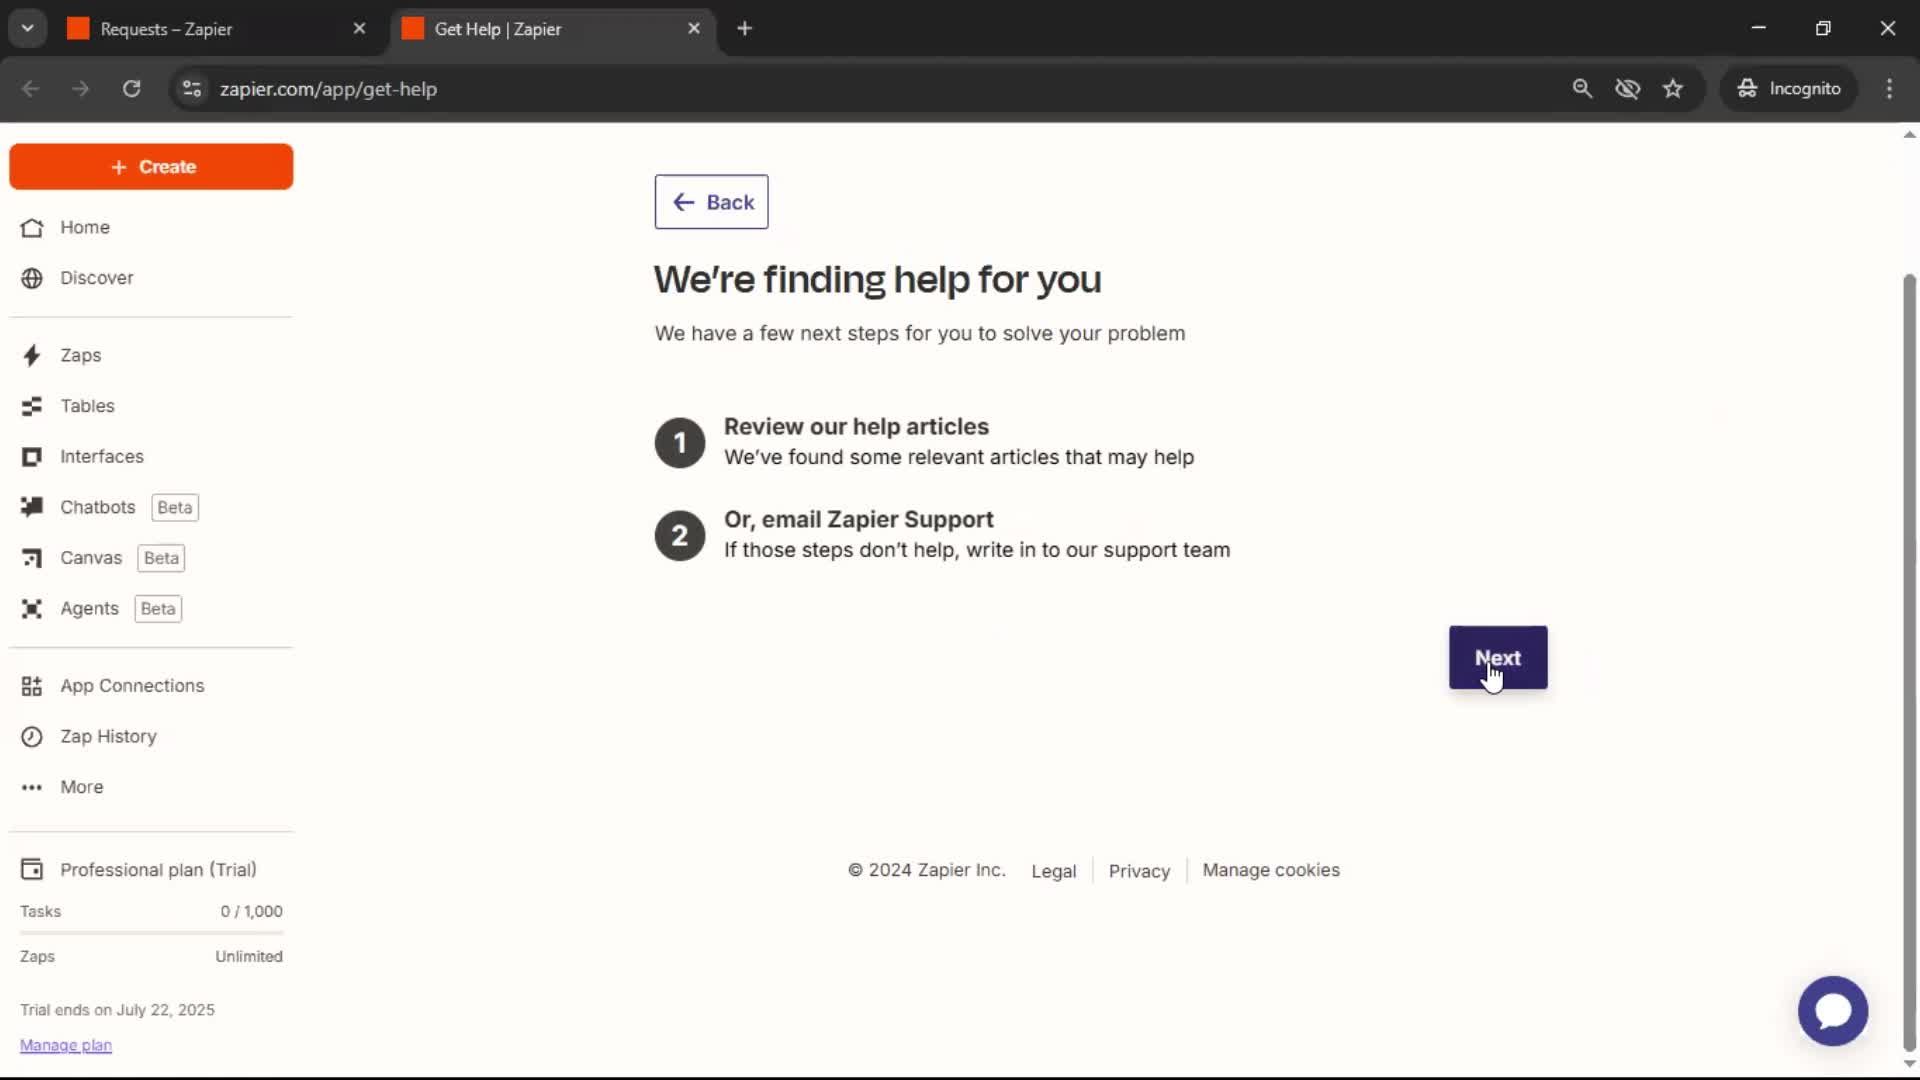Expand the More ellipsis icon
1920x1080 pixels.
[x=32, y=788]
